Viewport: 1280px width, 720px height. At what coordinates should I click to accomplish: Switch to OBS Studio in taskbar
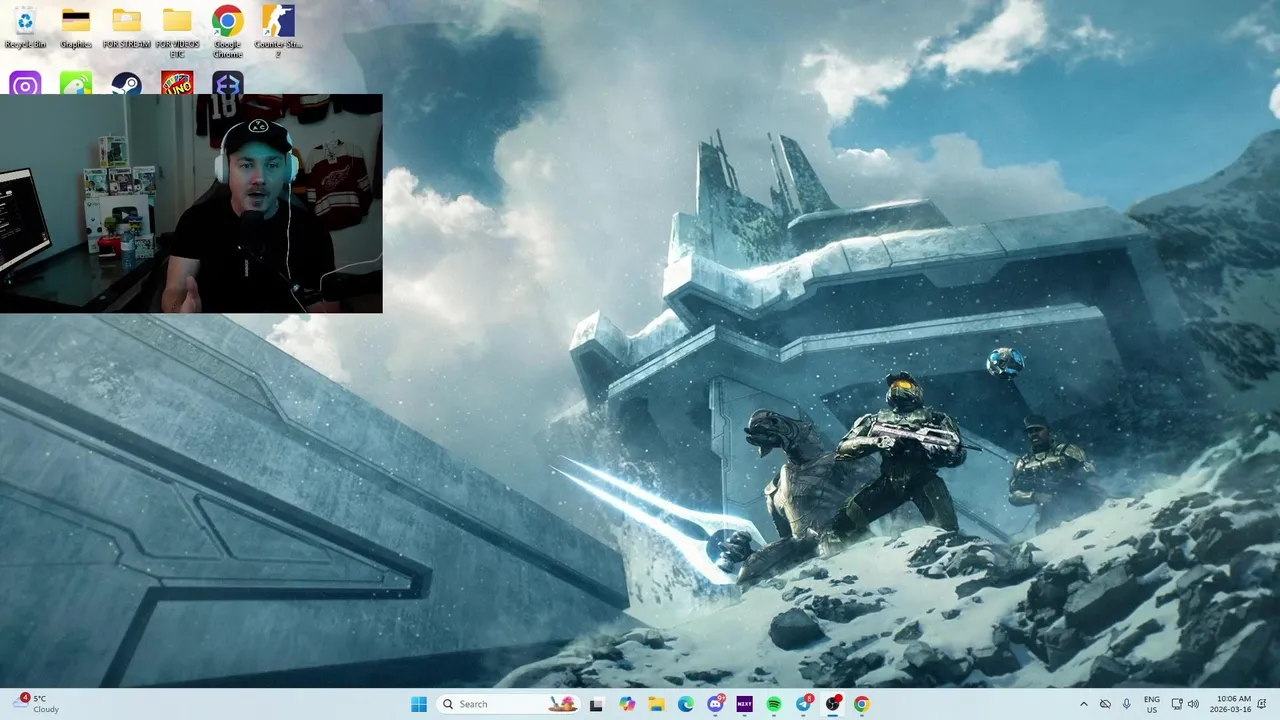point(833,704)
